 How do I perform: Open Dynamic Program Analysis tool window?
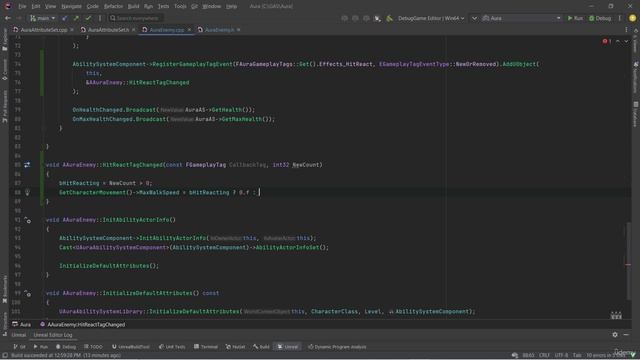pyautogui.click(x=337, y=347)
